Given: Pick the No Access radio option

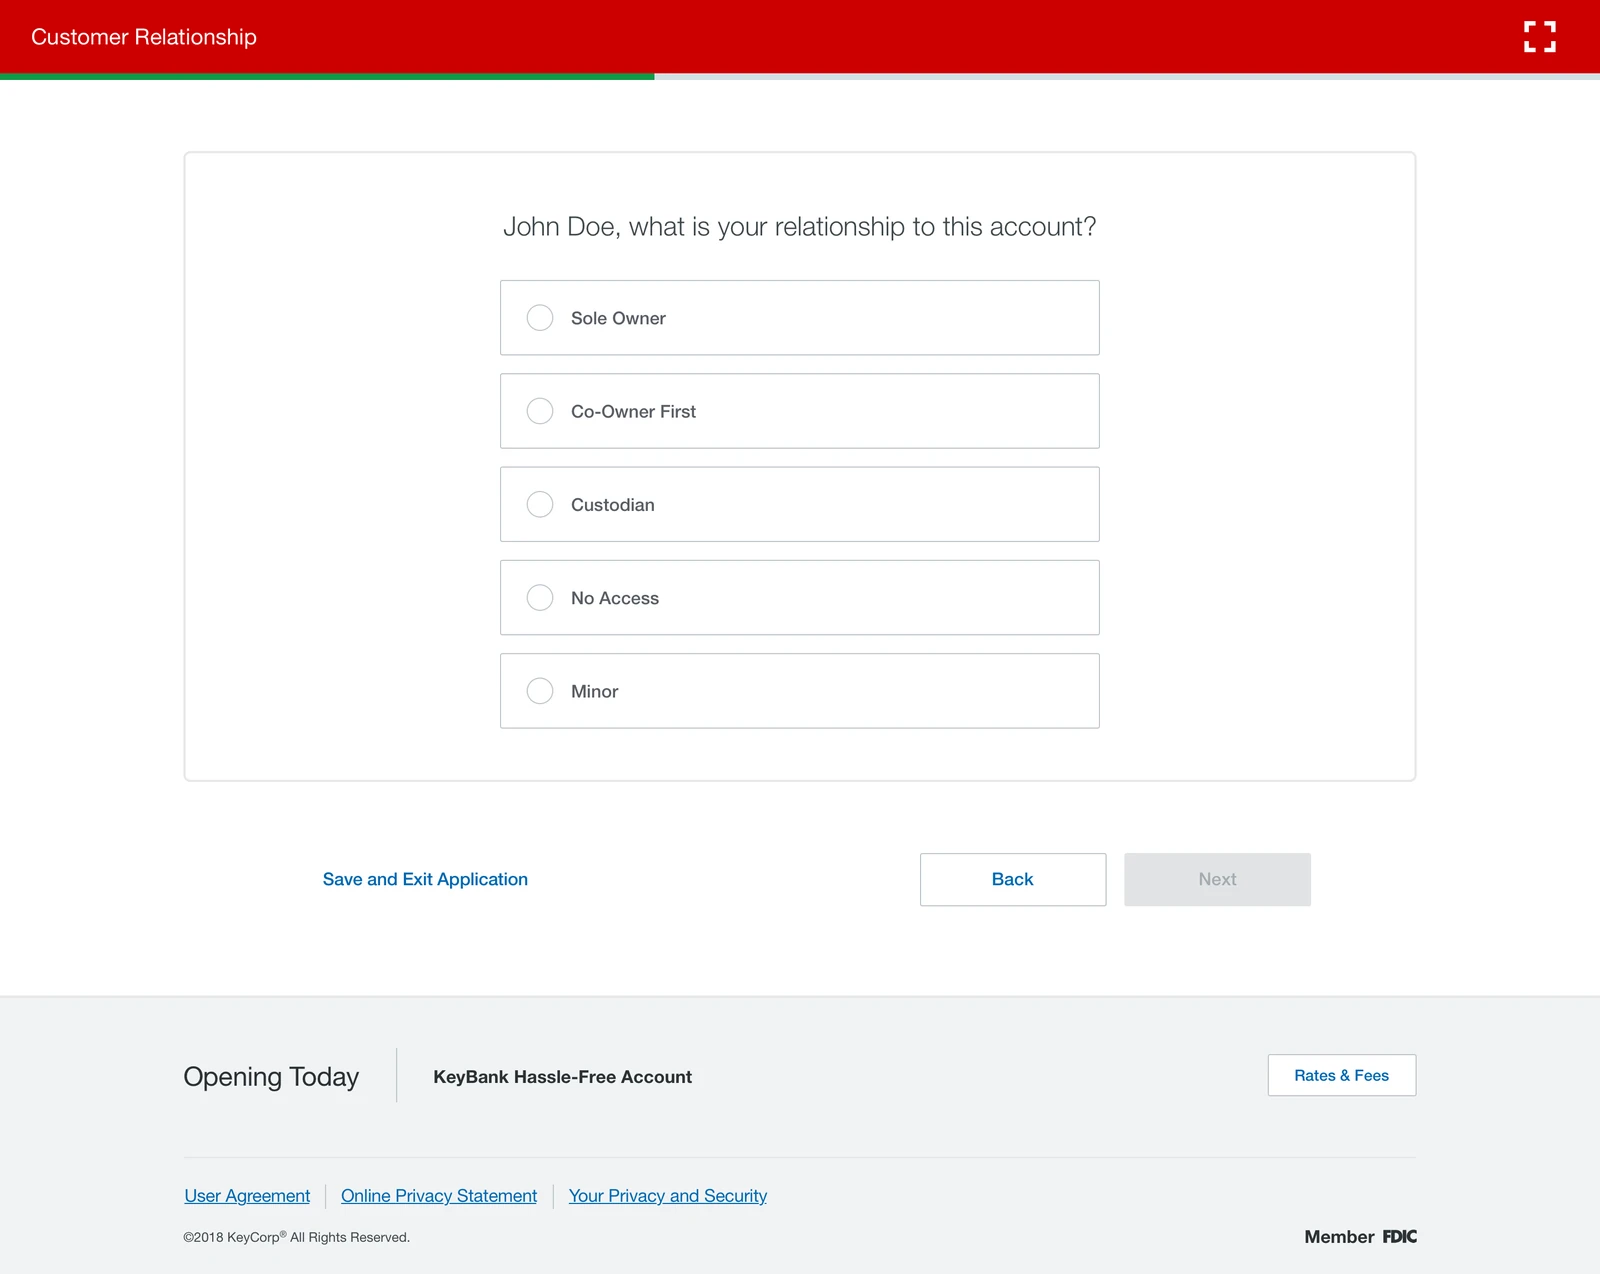Looking at the screenshot, I should 540,598.
